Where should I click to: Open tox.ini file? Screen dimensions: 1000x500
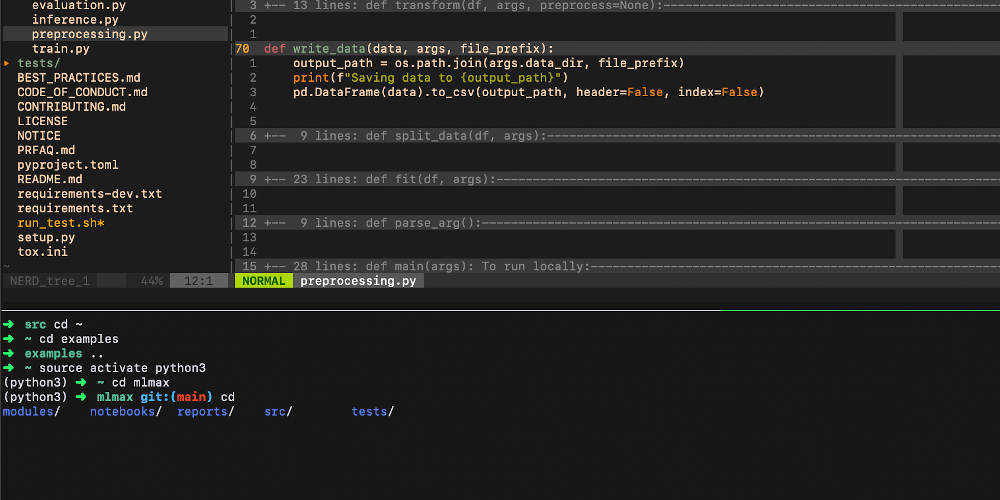[x=42, y=252]
